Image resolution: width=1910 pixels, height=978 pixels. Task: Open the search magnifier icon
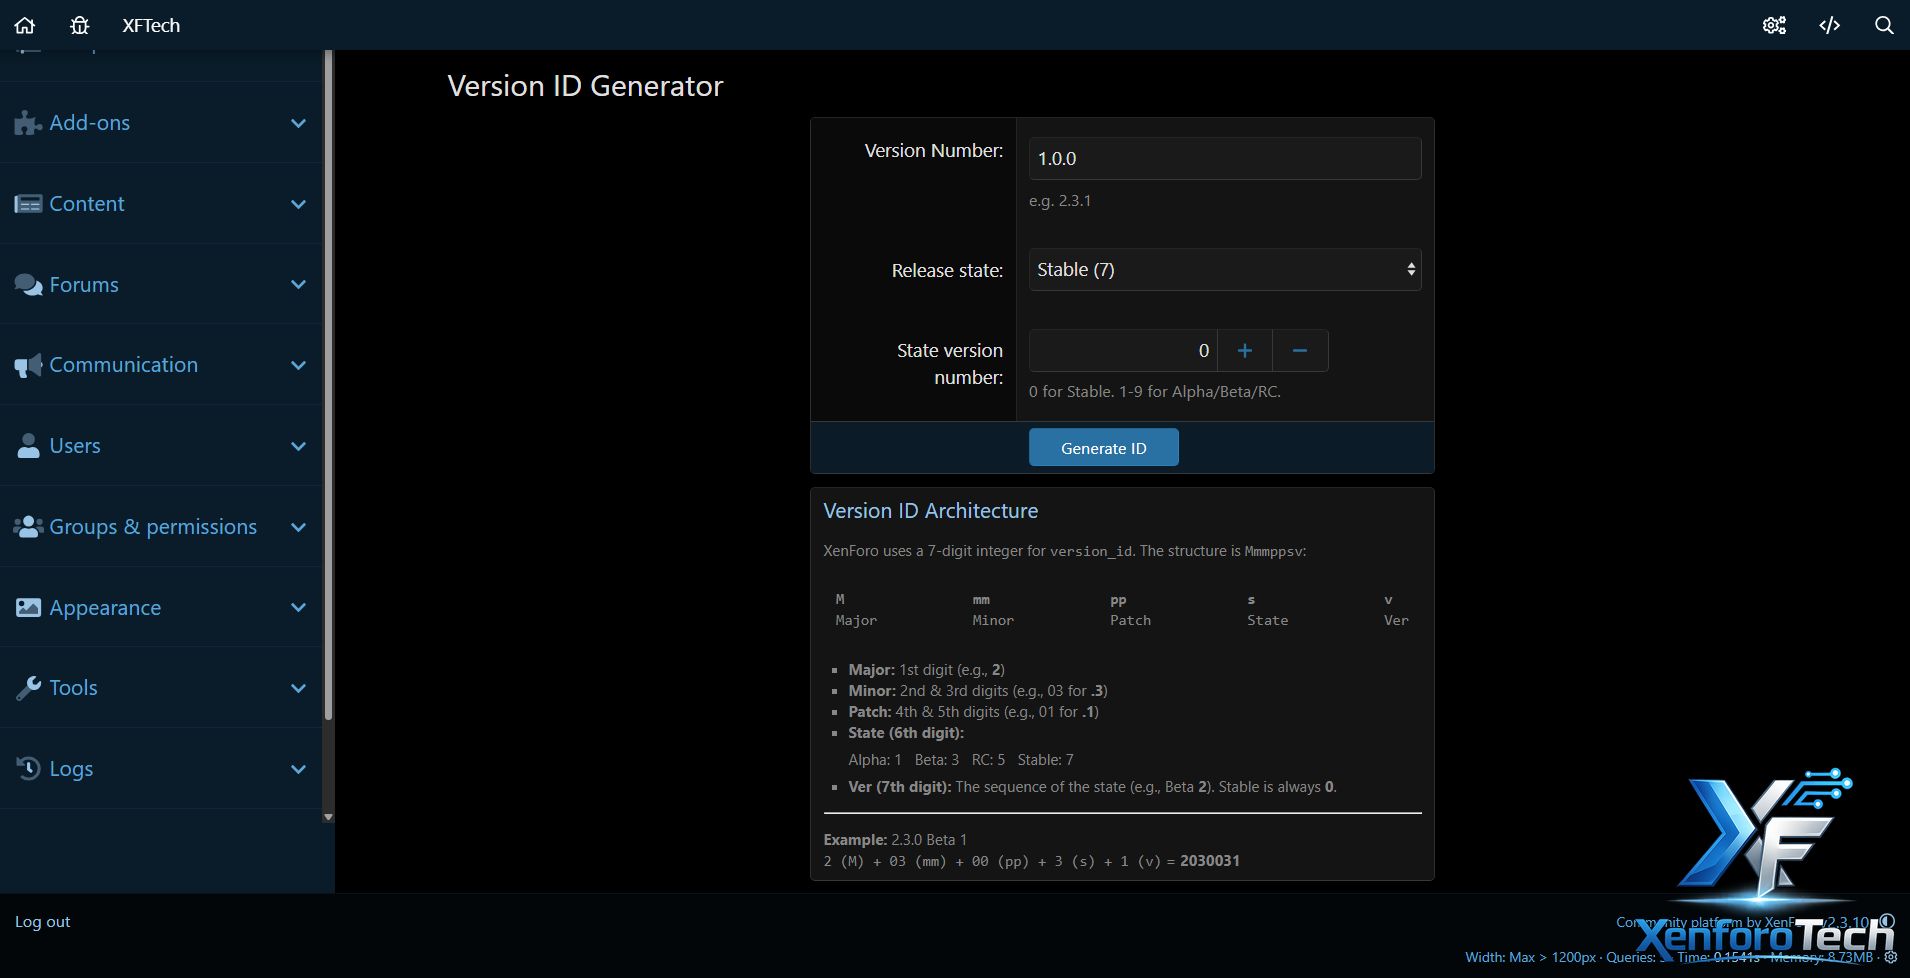1884,25
